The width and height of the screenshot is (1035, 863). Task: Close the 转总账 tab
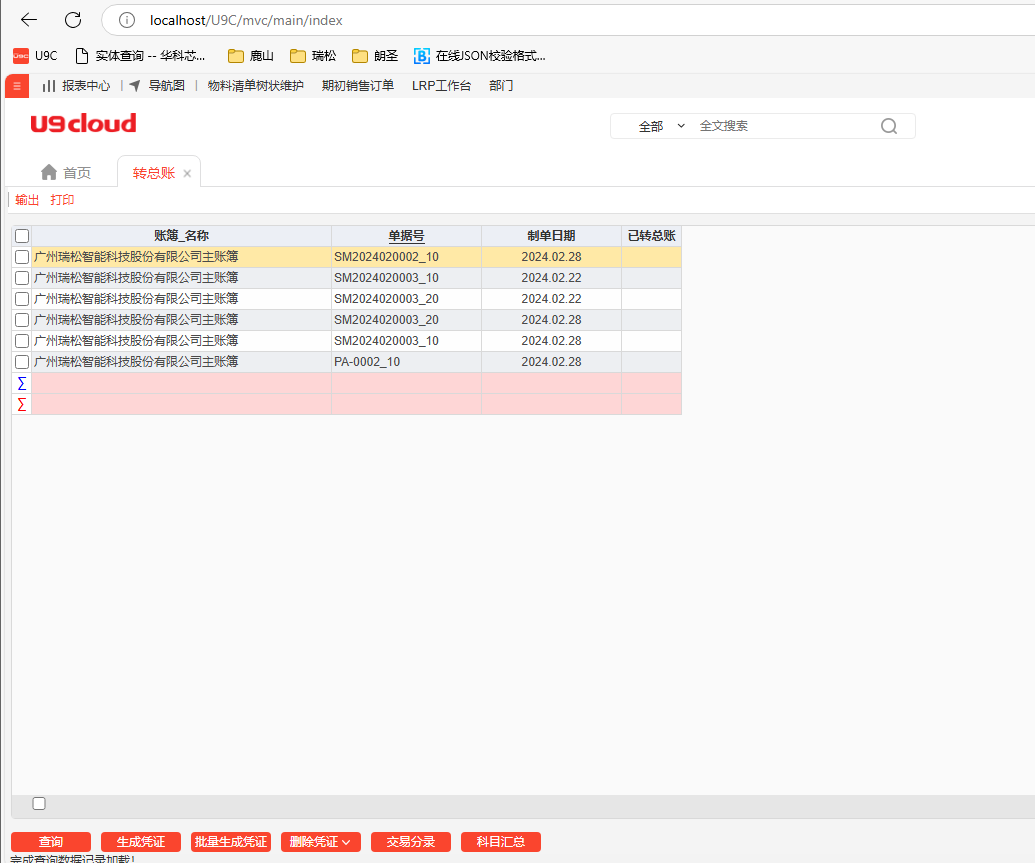tap(187, 174)
